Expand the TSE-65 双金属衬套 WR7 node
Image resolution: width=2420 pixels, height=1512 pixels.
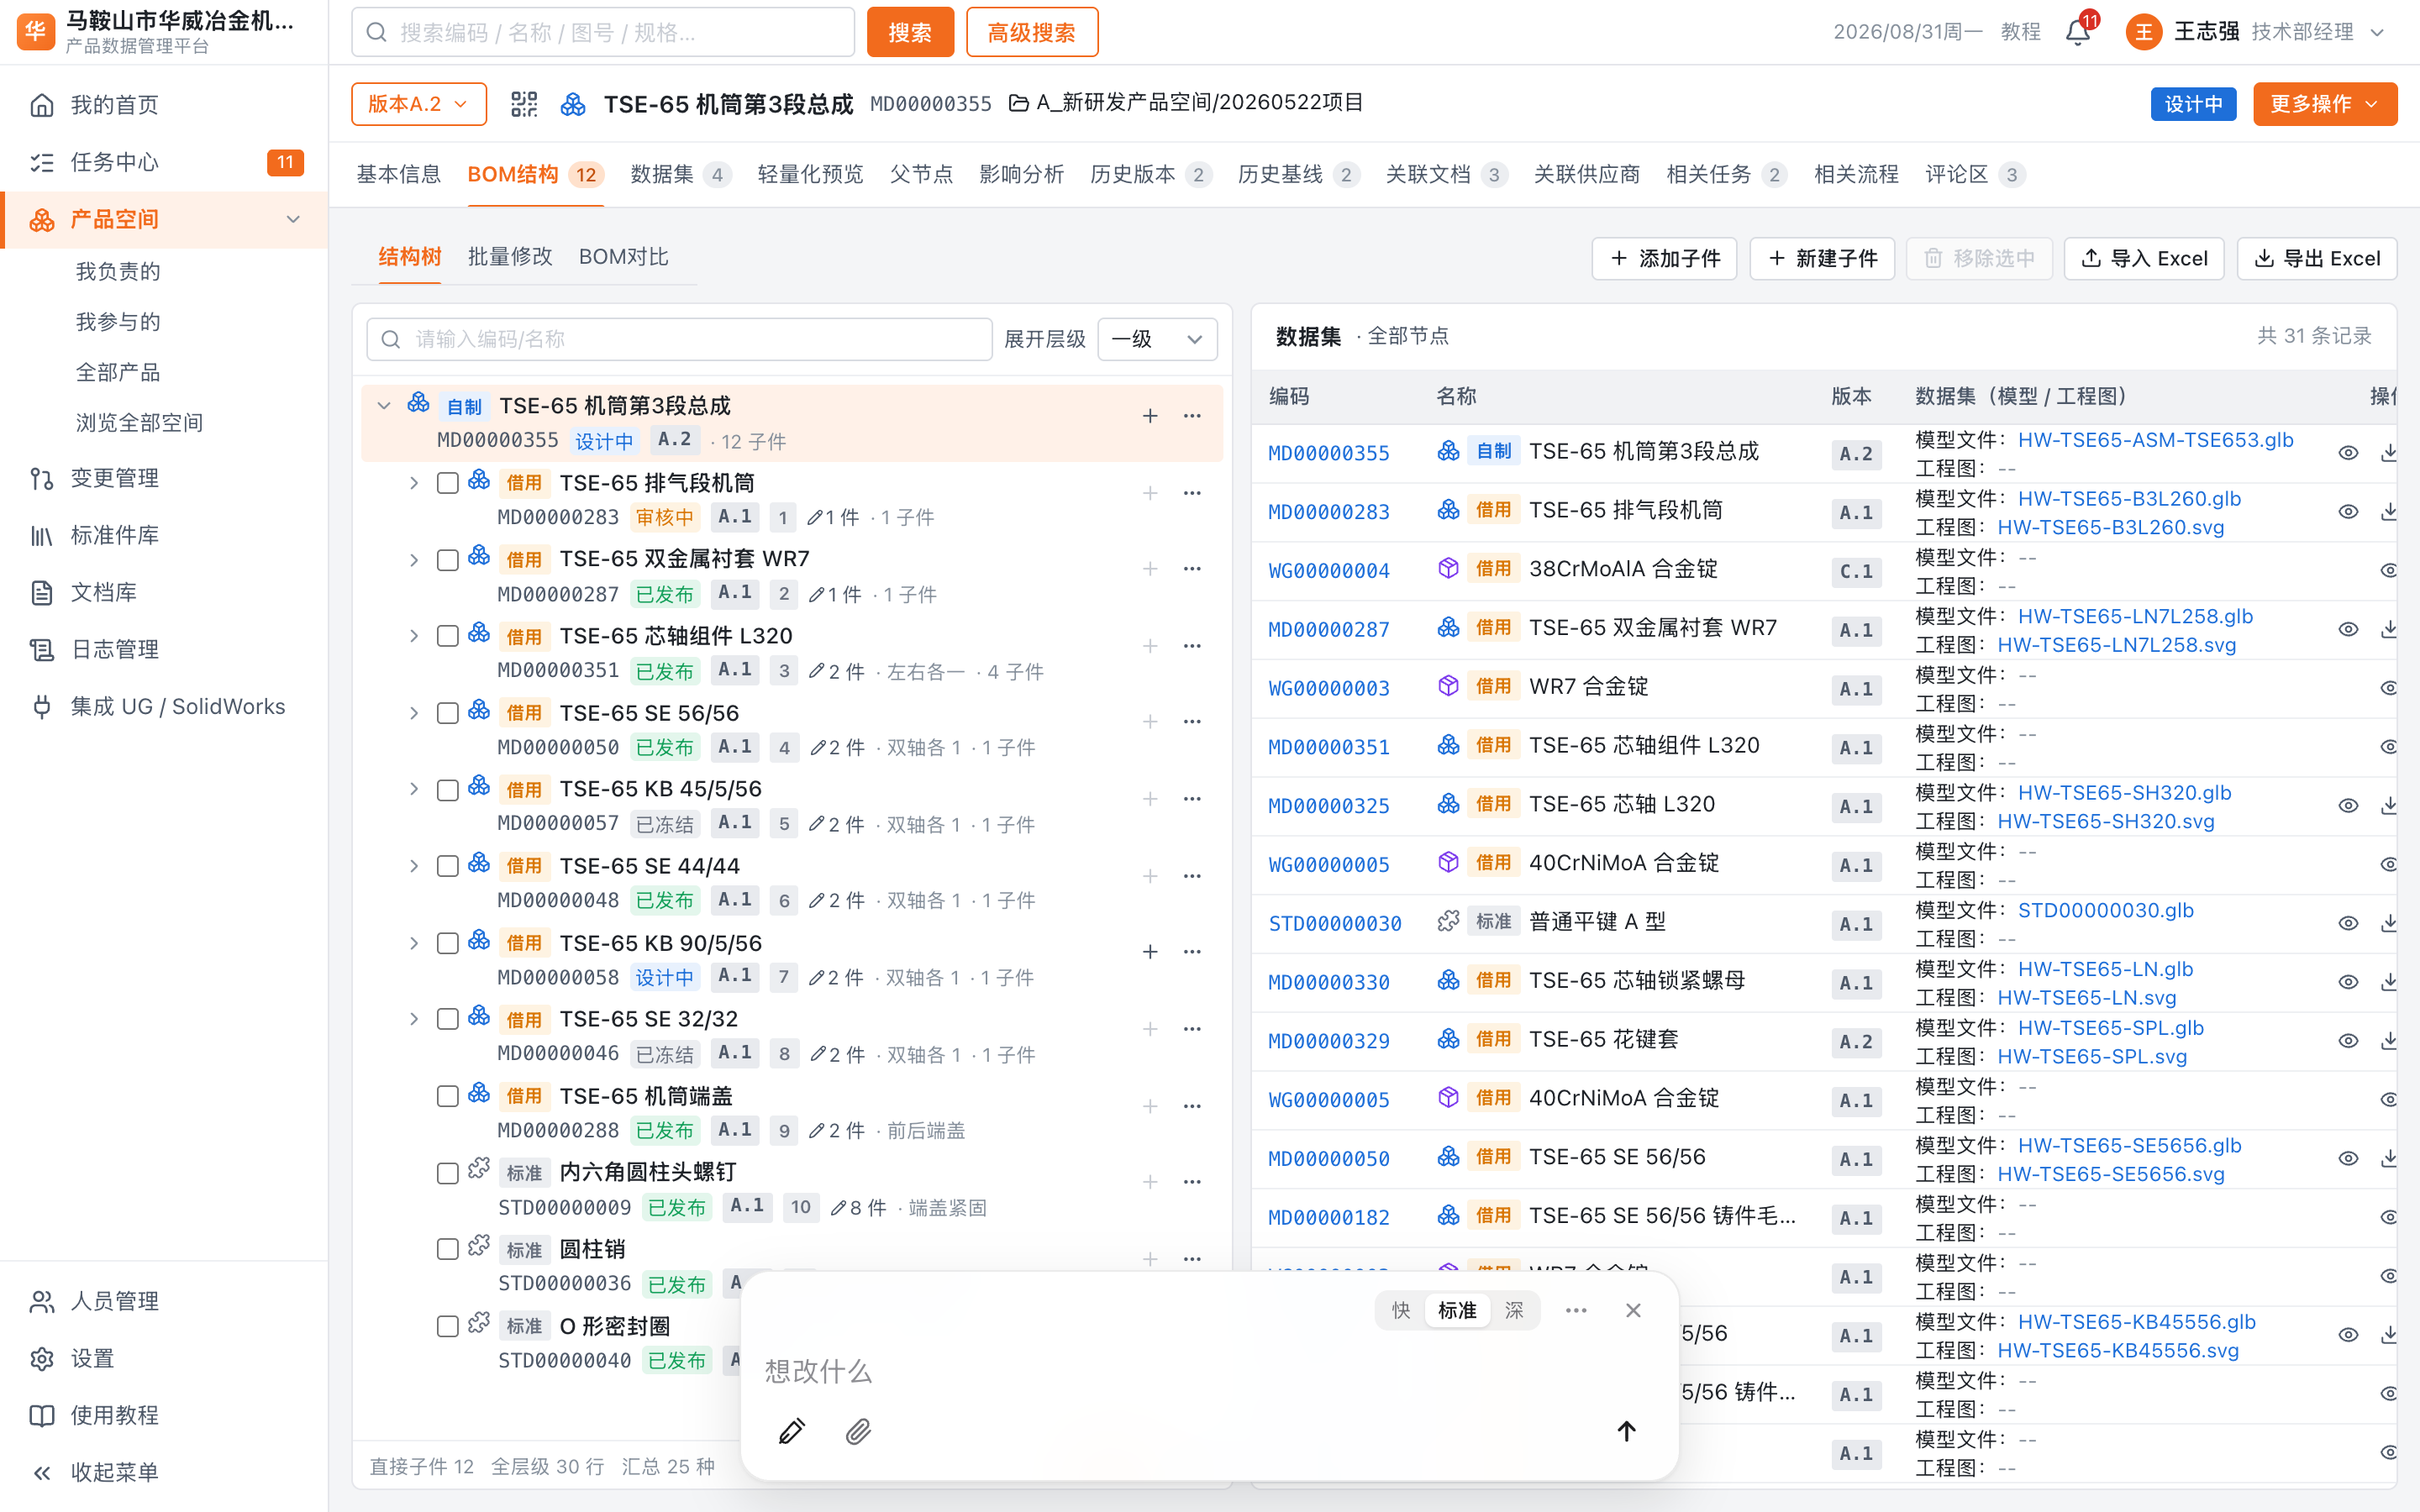(x=413, y=560)
